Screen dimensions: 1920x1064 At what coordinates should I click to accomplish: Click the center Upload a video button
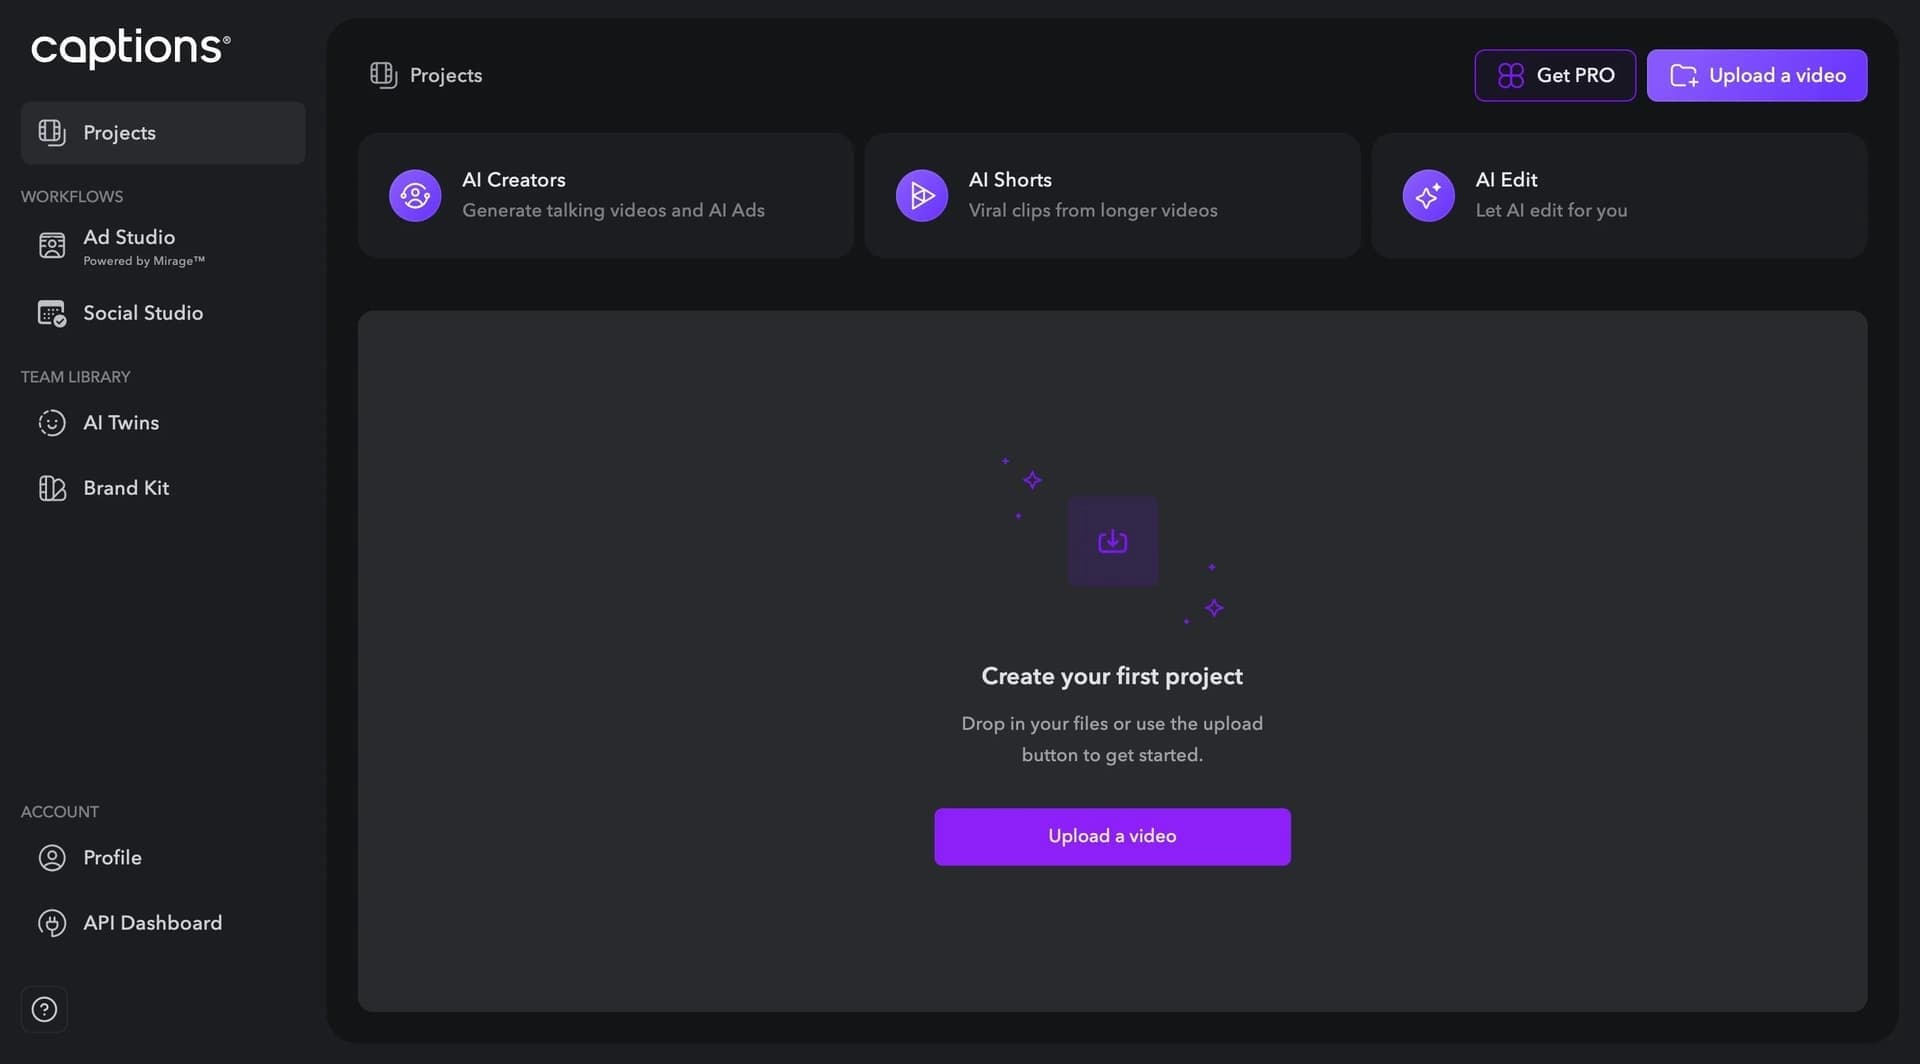pos(1112,837)
